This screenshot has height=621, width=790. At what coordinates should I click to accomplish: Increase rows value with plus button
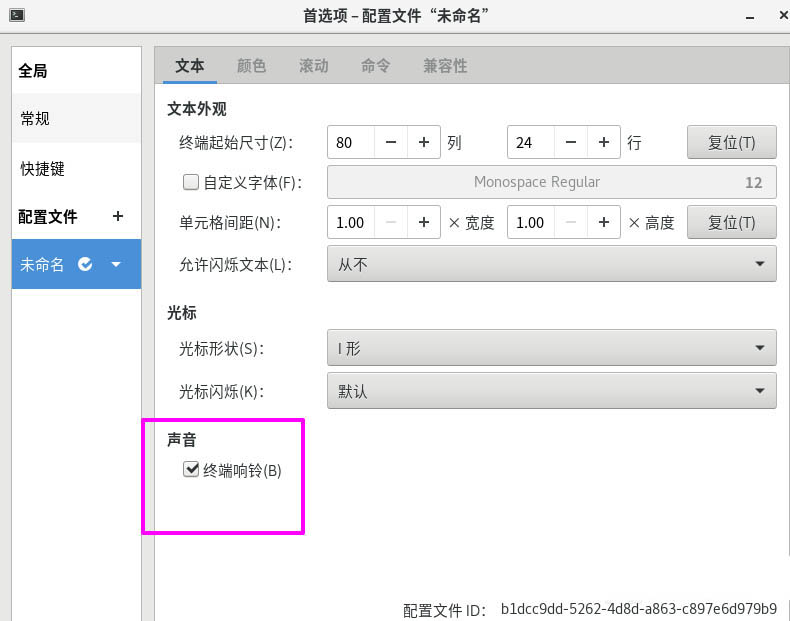tap(604, 142)
